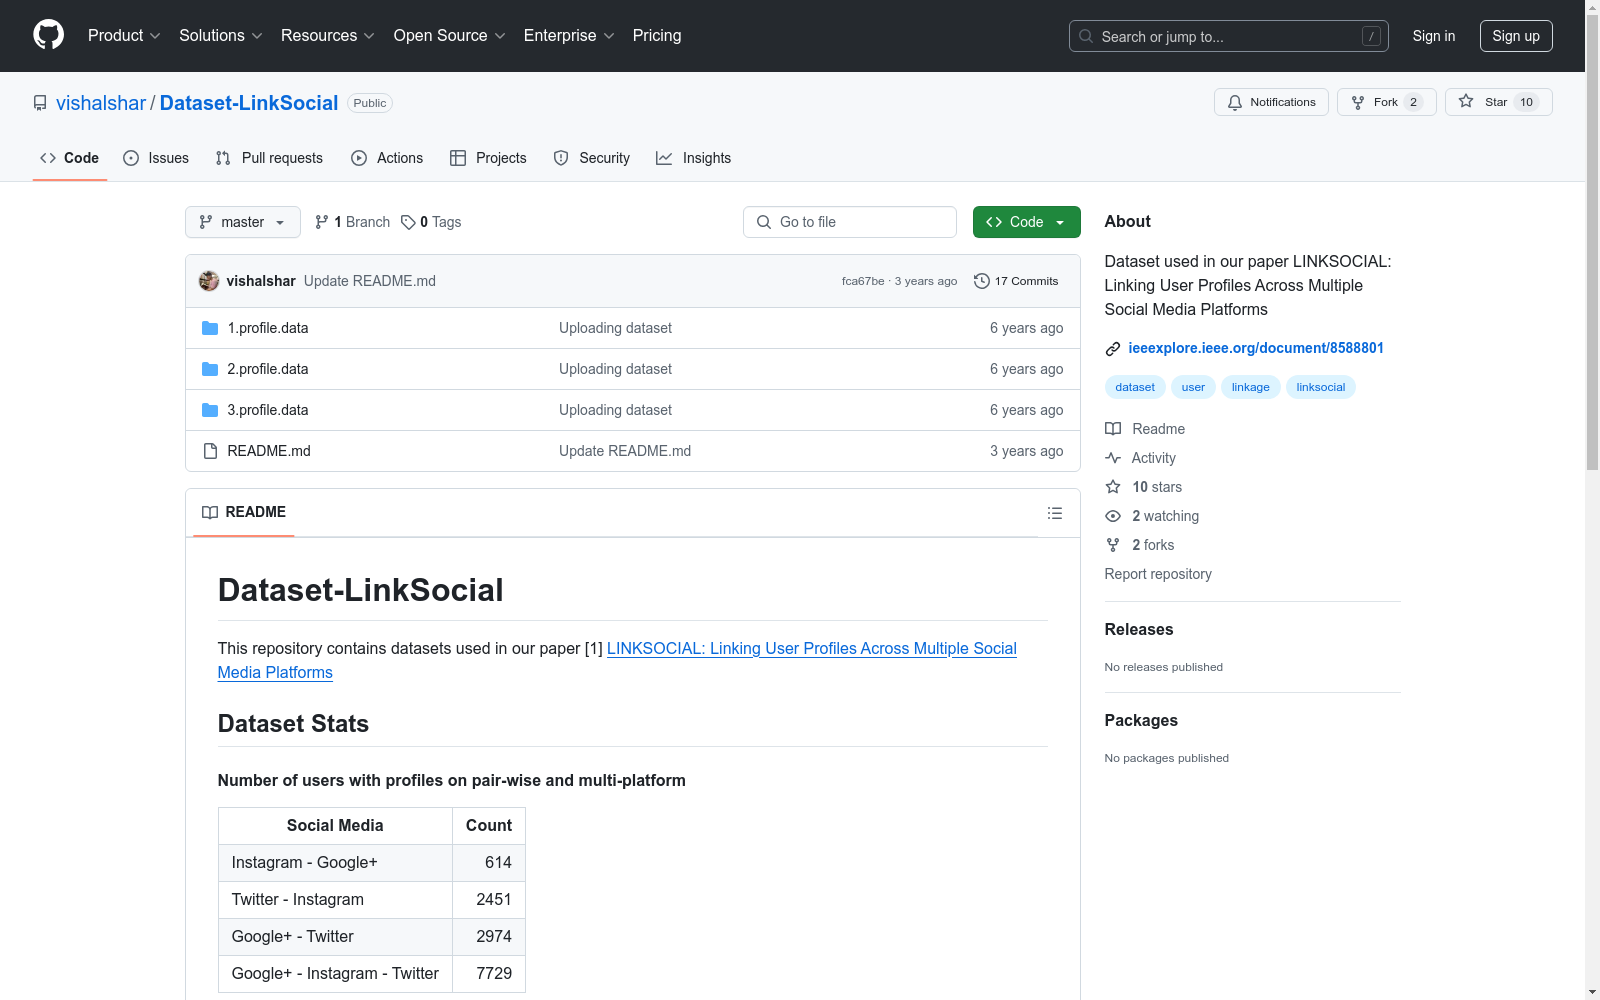Open Uploading dataset commit for 1.profile.data
This screenshot has height=1000, width=1600.
tap(615, 328)
